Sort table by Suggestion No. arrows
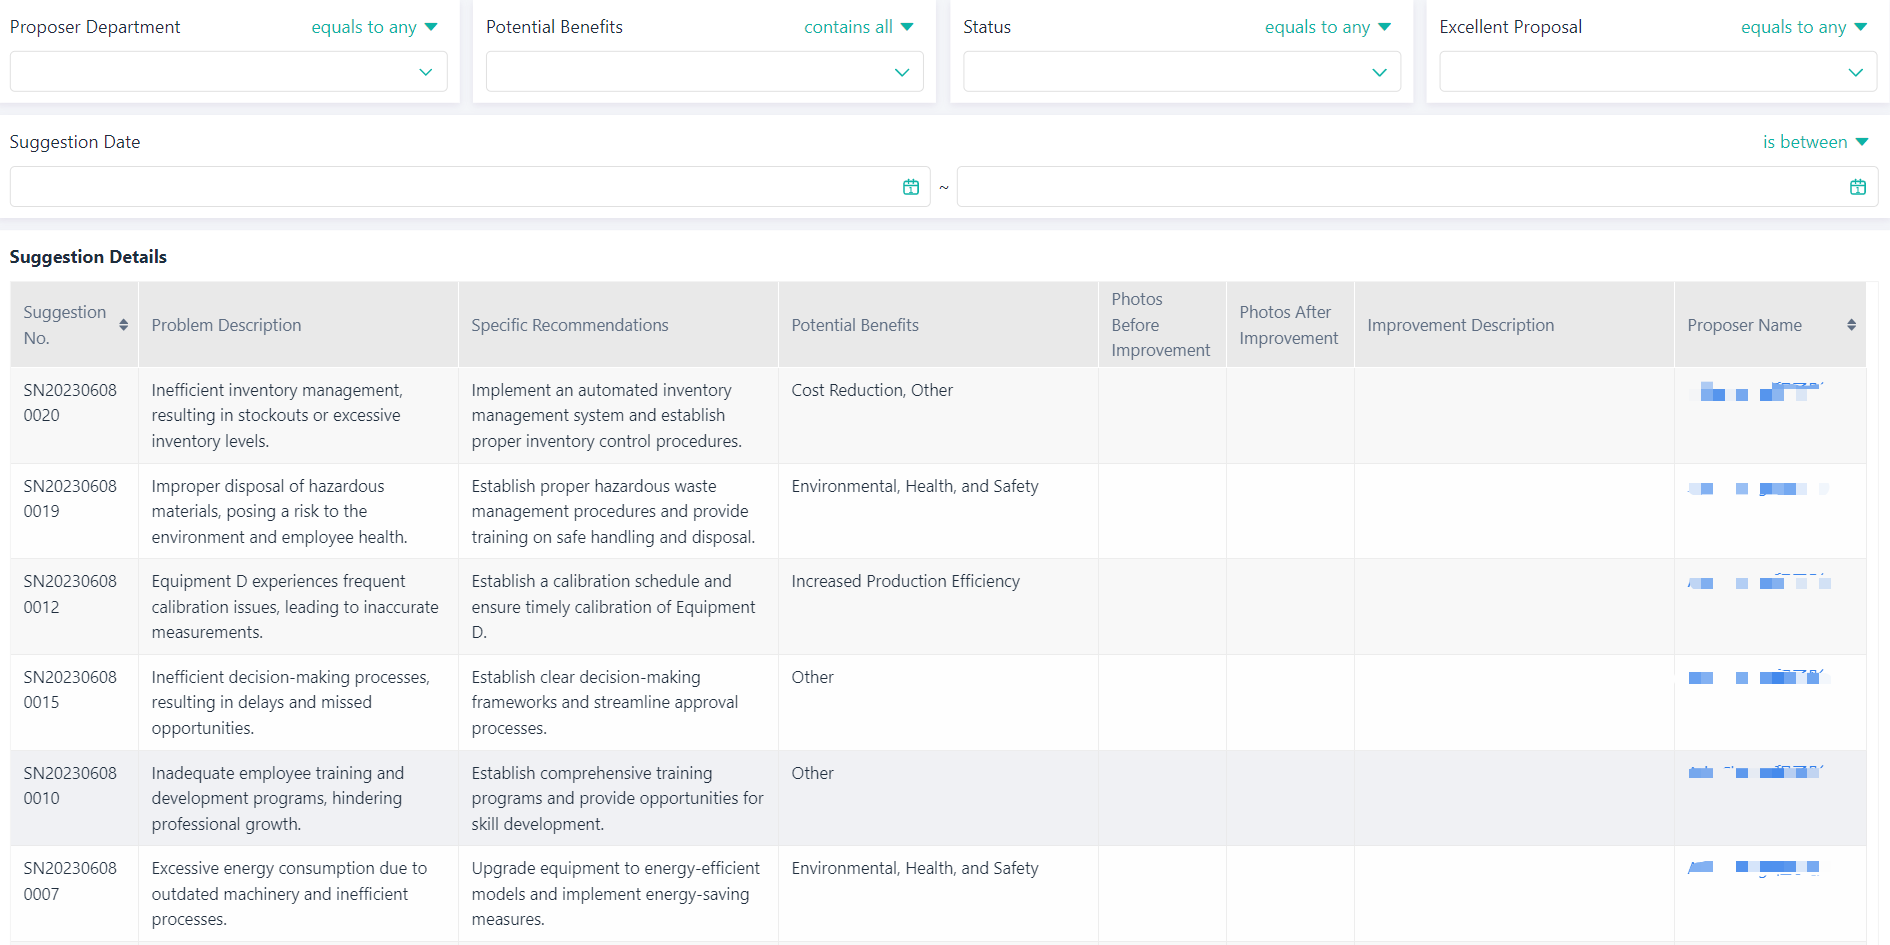This screenshot has height=945, width=1890. (x=123, y=325)
